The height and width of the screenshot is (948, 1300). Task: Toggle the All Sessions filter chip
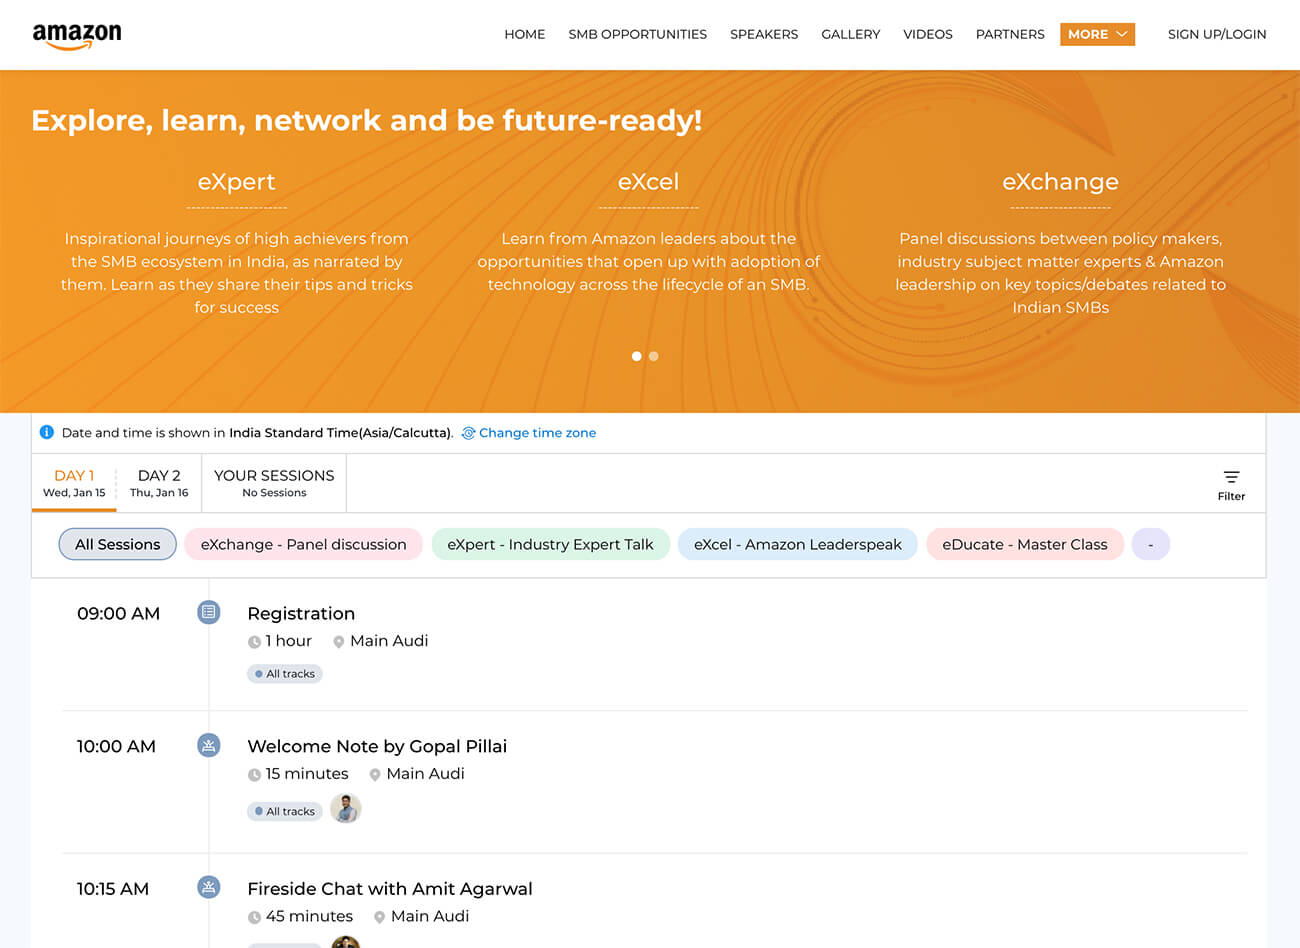117,544
